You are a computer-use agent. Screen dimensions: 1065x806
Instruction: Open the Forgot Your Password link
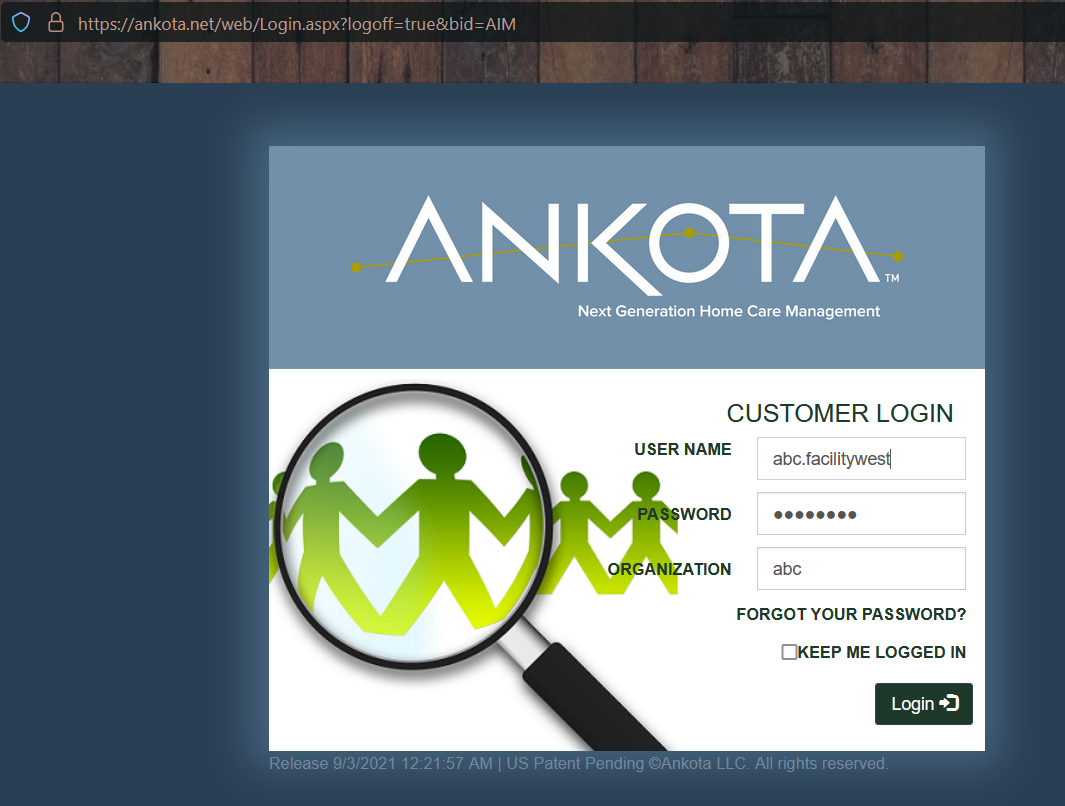click(851, 614)
